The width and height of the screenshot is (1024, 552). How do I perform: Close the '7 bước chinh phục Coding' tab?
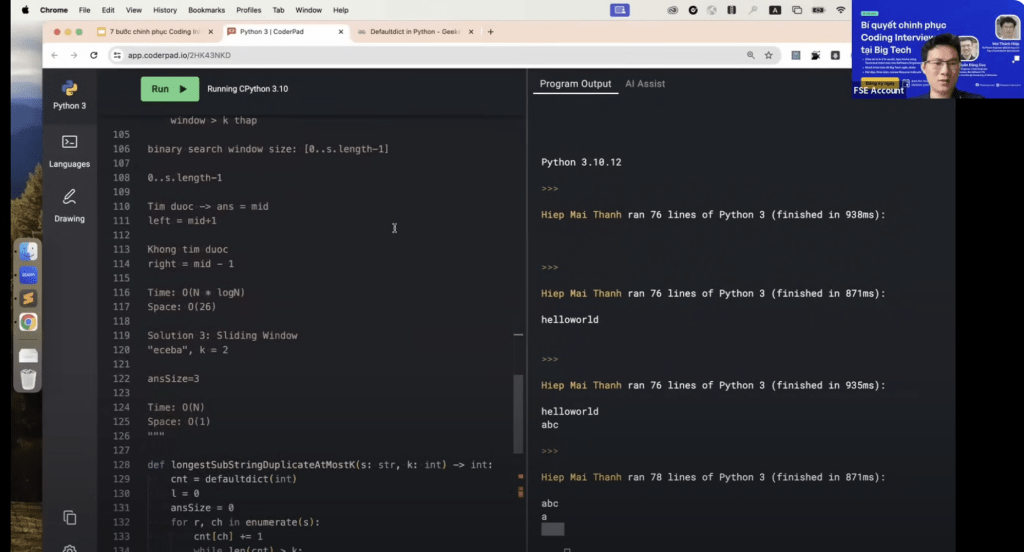pos(210,31)
